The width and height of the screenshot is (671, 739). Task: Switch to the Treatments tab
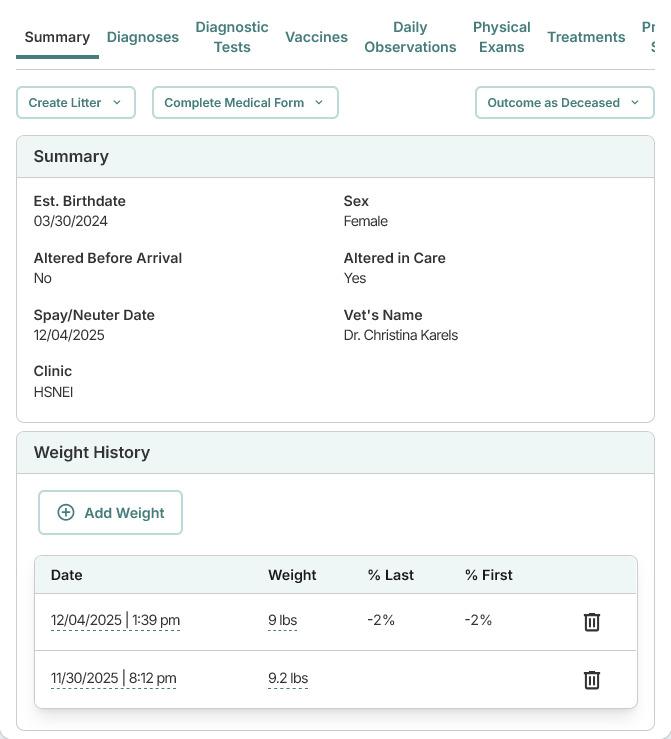coord(586,37)
